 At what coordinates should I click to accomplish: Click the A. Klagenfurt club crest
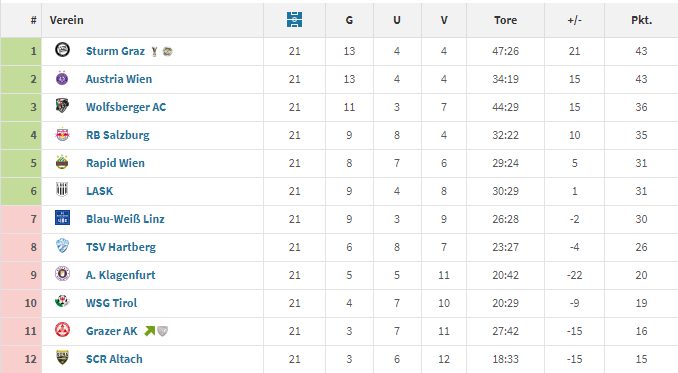coord(62,274)
